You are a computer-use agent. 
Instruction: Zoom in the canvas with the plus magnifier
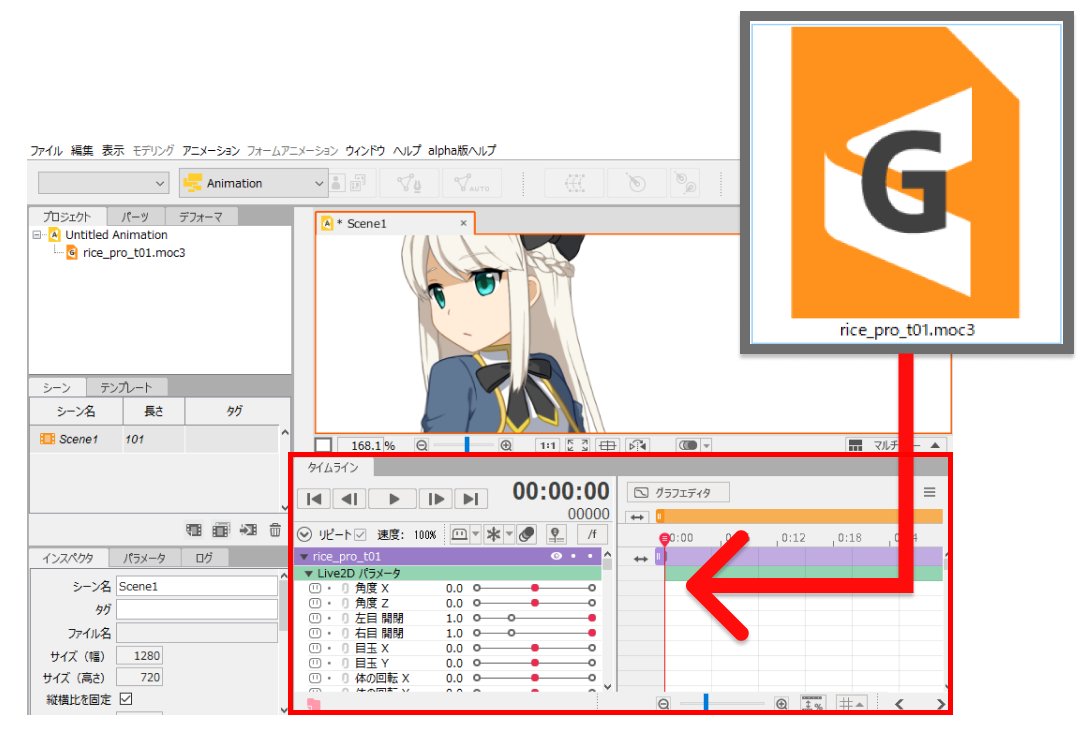point(506,446)
